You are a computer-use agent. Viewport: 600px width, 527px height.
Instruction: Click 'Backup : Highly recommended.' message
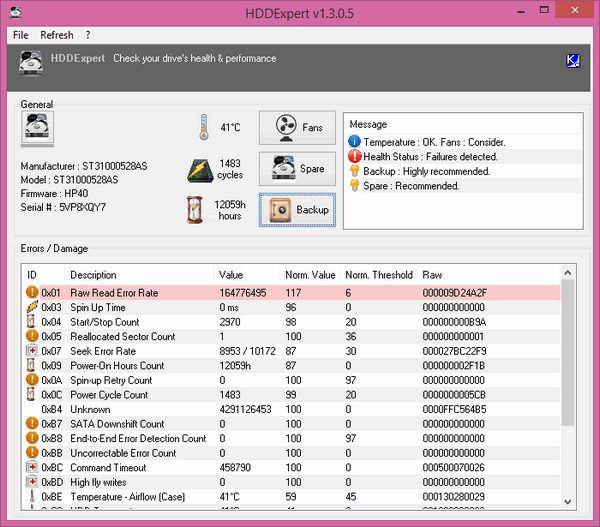[x=426, y=171]
